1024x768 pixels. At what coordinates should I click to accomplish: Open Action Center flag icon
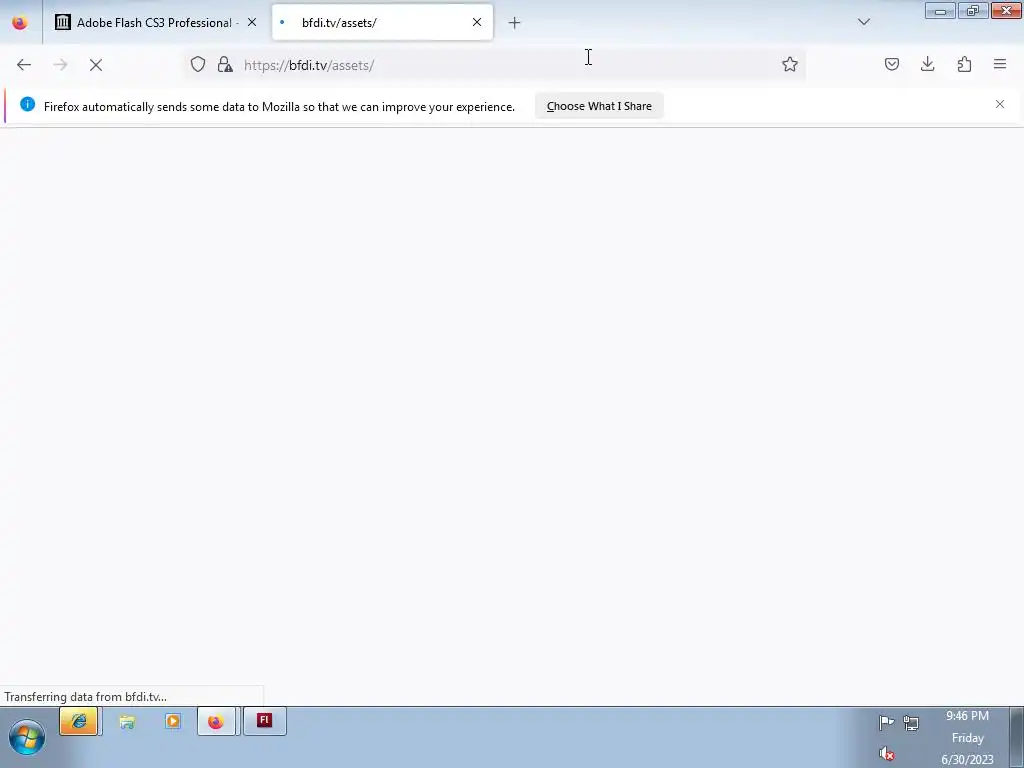tap(886, 723)
